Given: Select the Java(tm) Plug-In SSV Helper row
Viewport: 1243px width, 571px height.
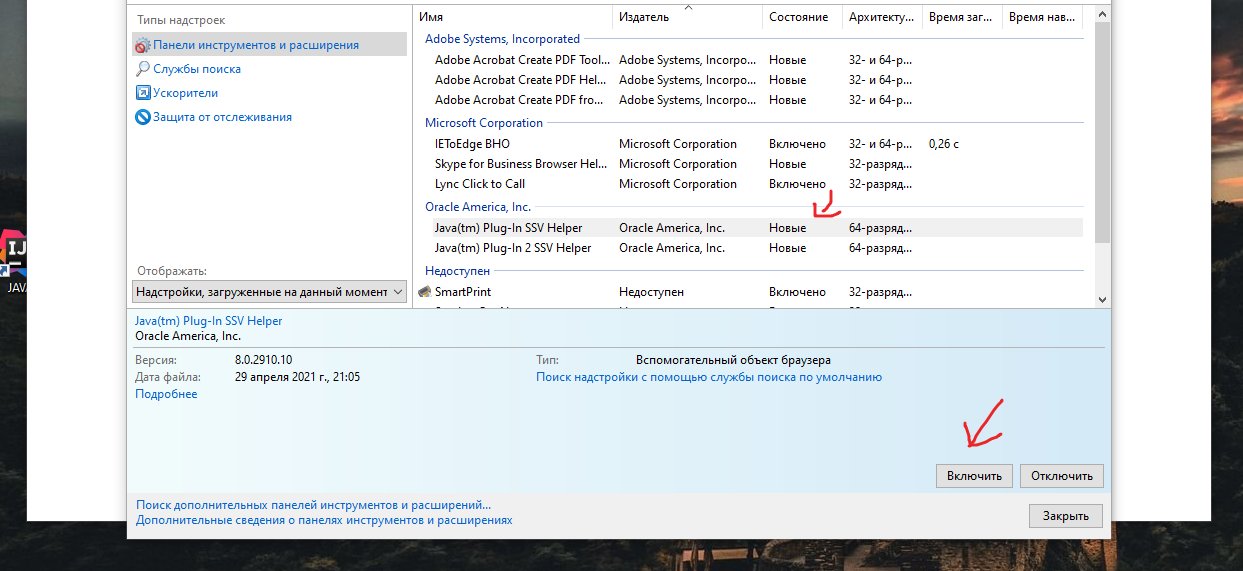Looking at the screenshot, I should tap(749, 228).
